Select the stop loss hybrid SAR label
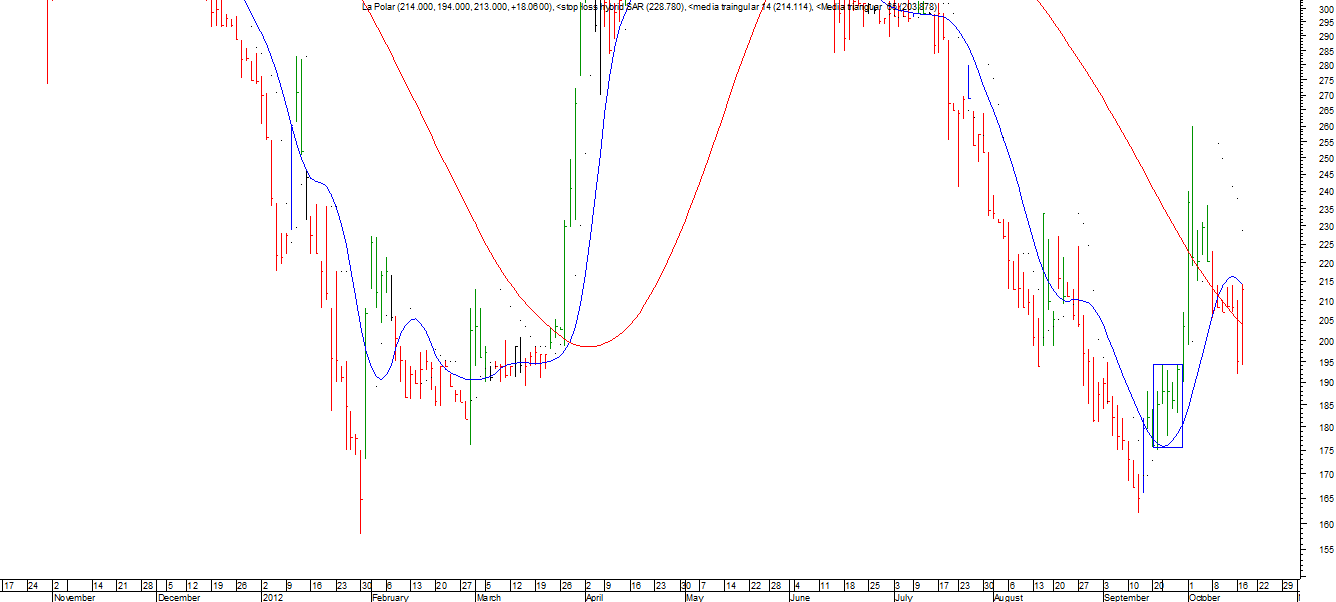This screenshot has height=602, width=1336. [x=620, y=7]
